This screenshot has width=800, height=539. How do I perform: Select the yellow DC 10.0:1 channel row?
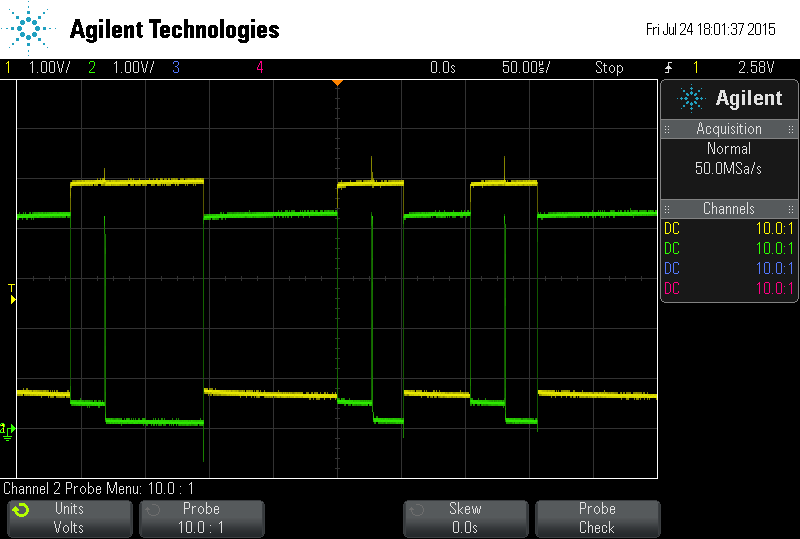(729, 228)
